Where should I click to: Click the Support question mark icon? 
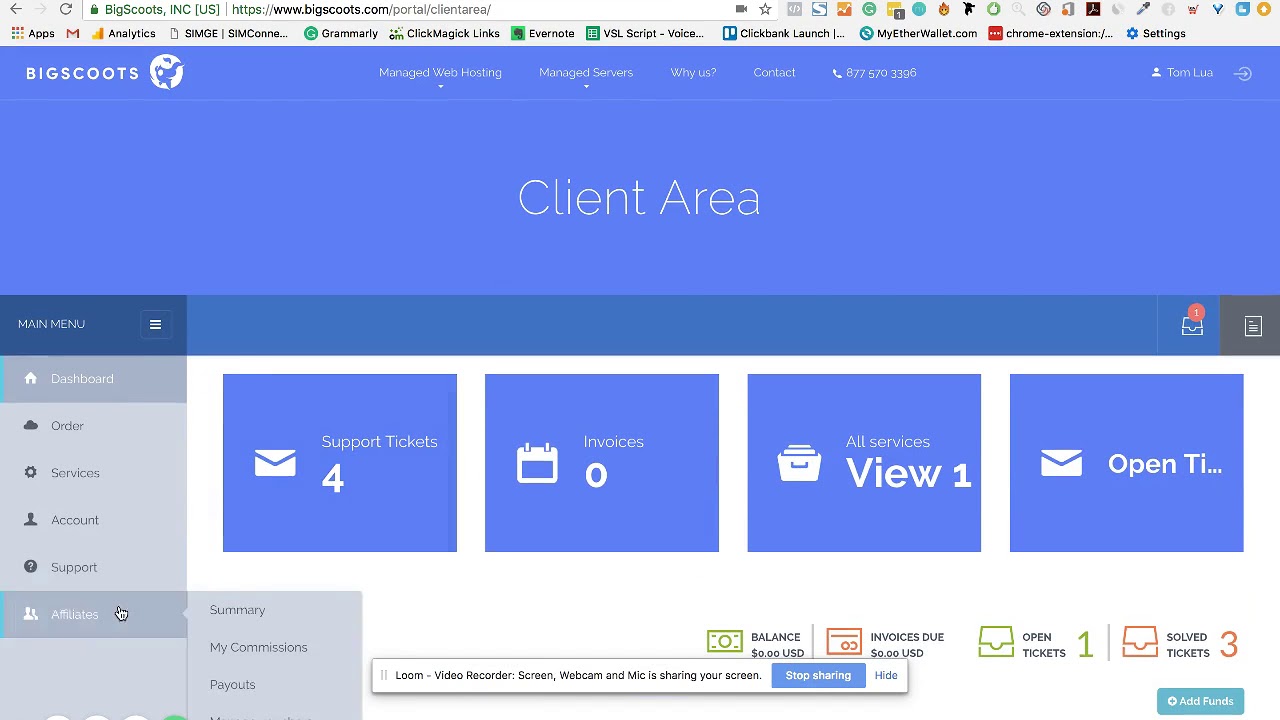coord(30,566)
